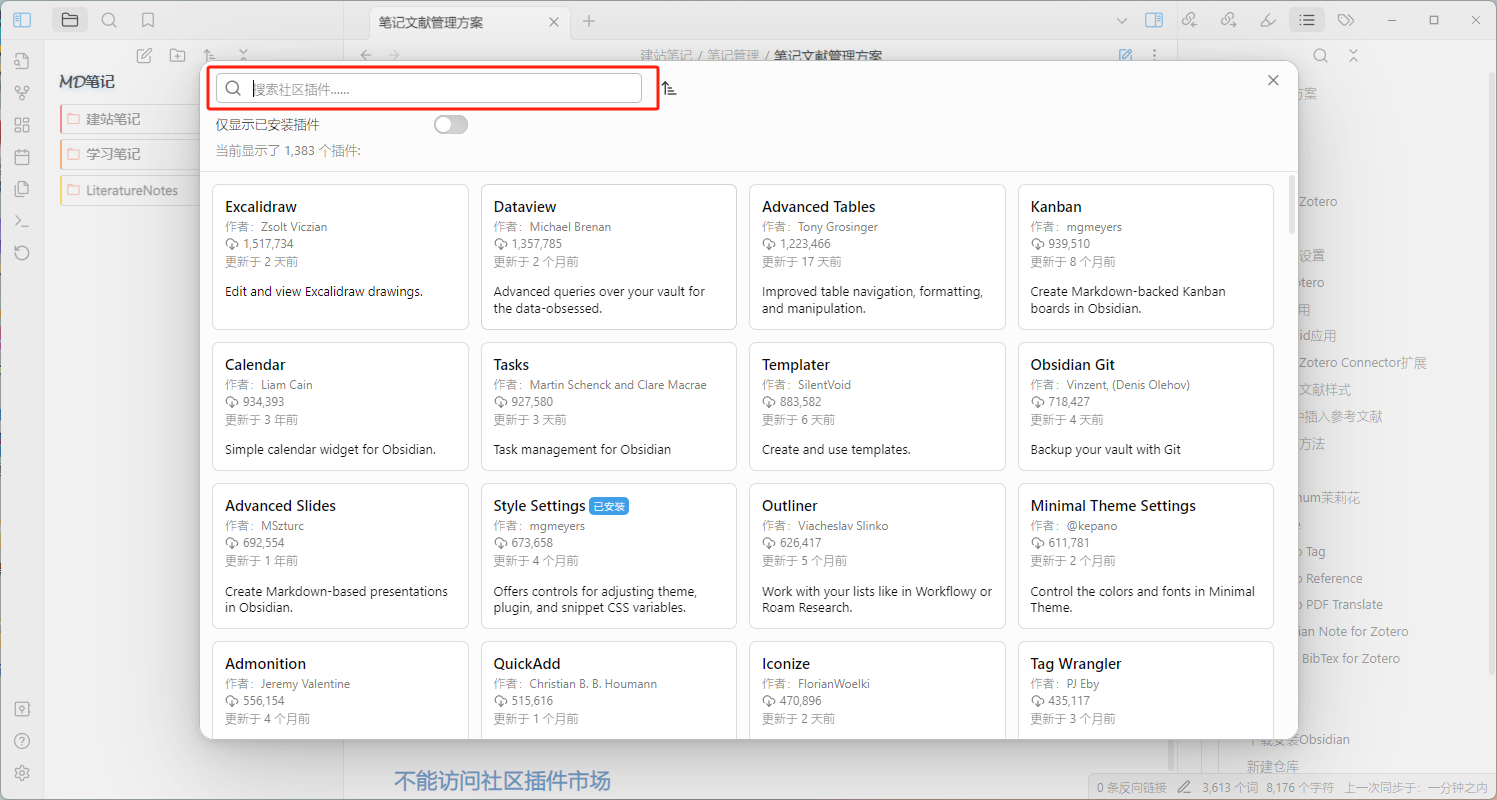
Task: Open the Tasks plugin card
Action: click(609, 407)
